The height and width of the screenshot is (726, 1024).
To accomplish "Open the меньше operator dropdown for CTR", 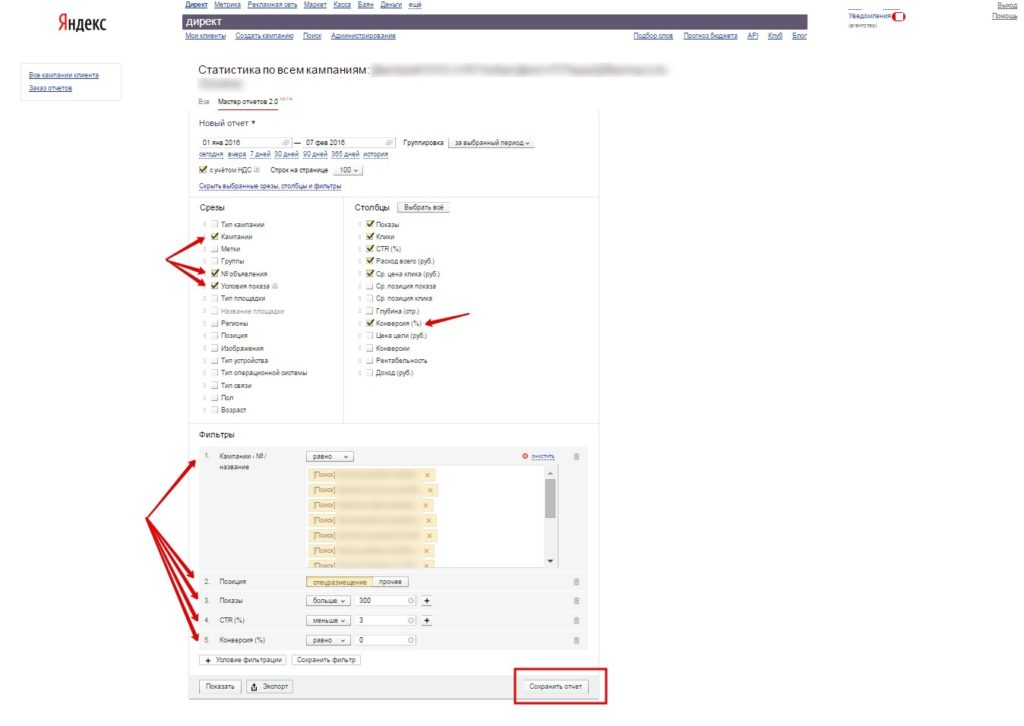I will coord(328,620).
